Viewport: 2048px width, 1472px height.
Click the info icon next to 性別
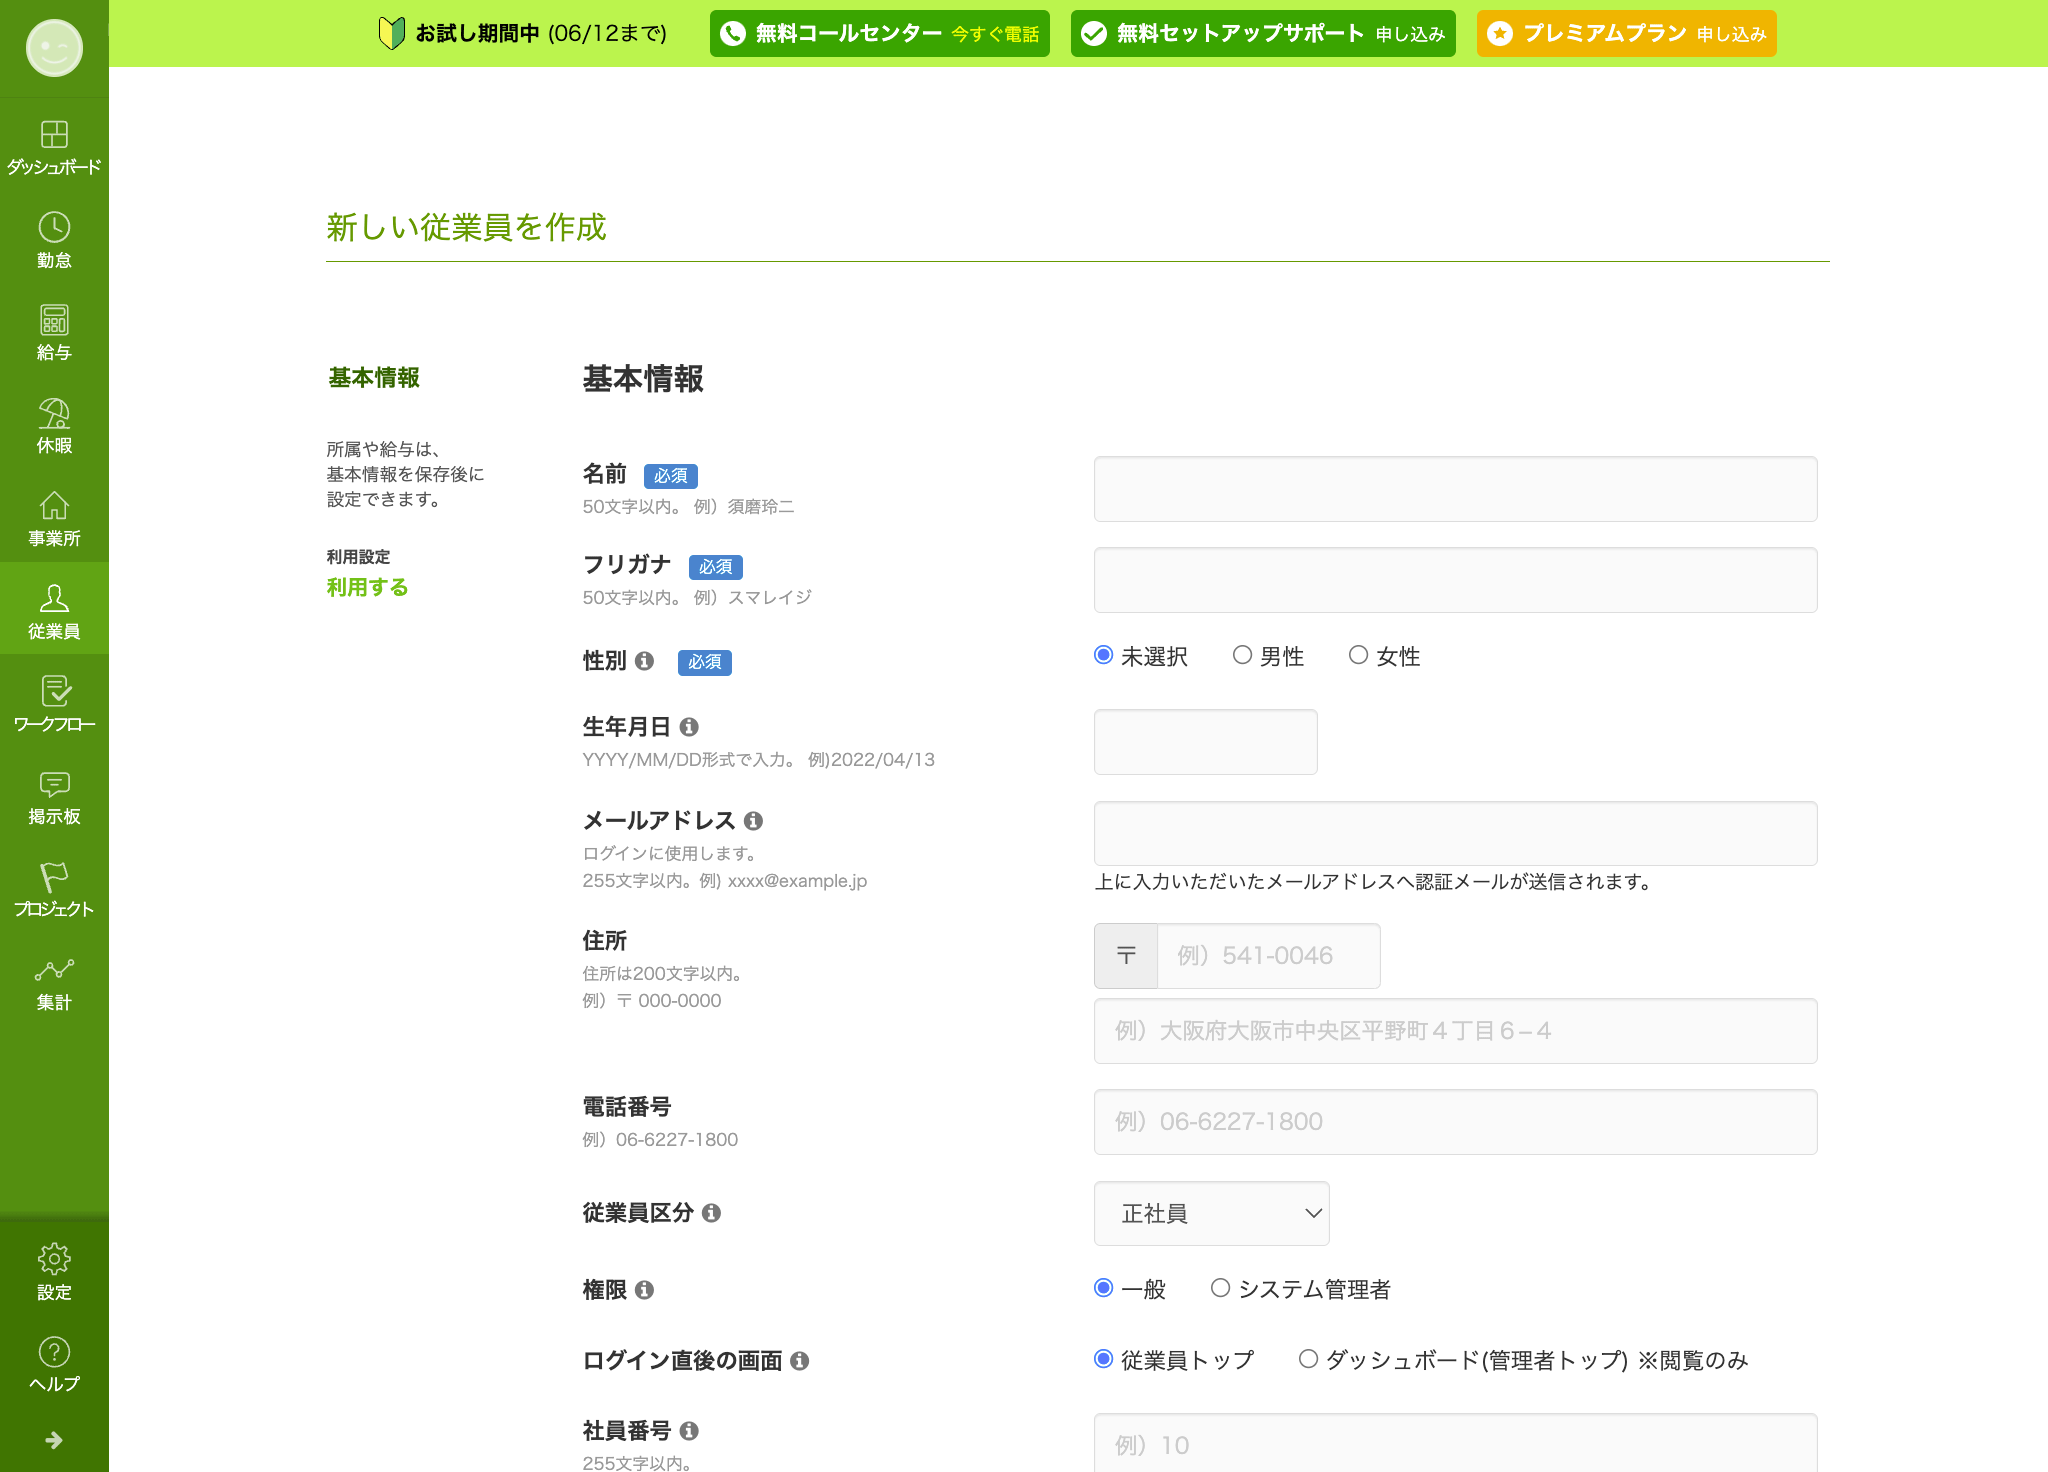tap(644, 661)
